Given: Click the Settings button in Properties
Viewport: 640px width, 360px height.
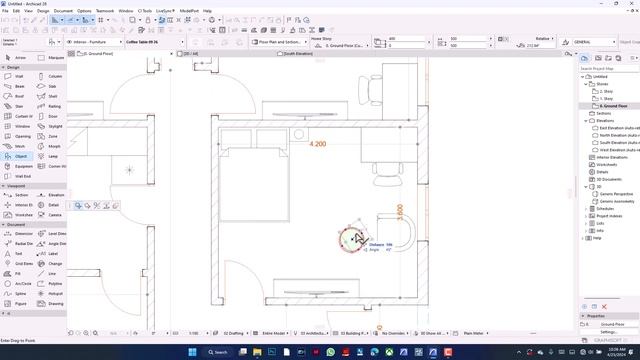Looking at the screenshot, I should click(609, 332).
